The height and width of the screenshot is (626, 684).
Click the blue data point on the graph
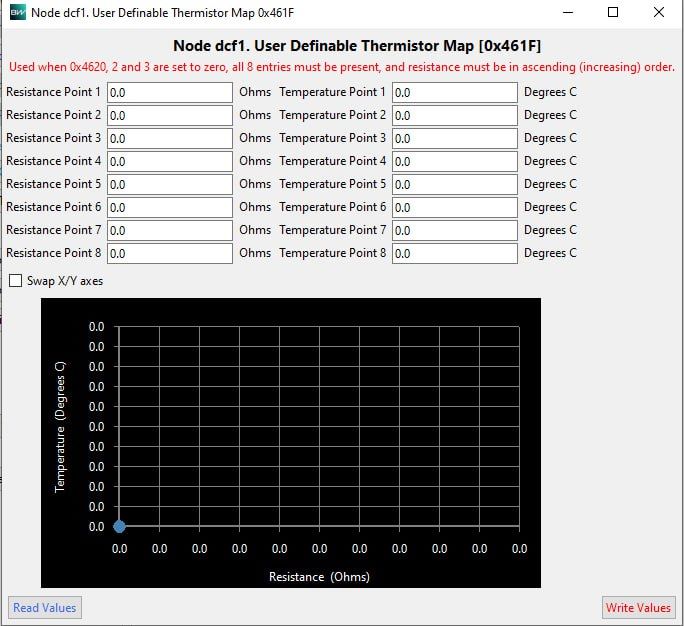pos(119,527)
